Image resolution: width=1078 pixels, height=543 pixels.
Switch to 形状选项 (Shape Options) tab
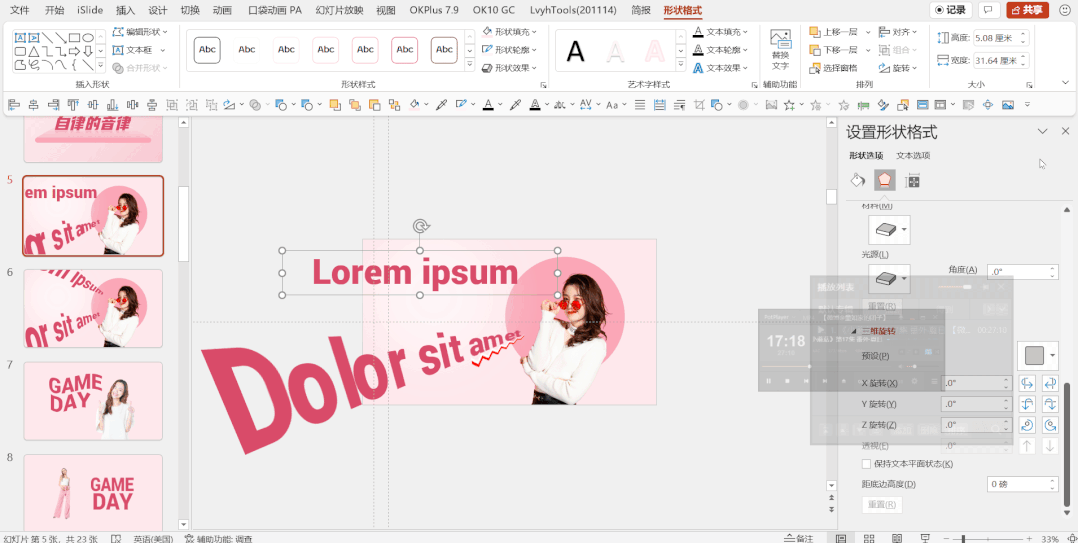(866, 155)
